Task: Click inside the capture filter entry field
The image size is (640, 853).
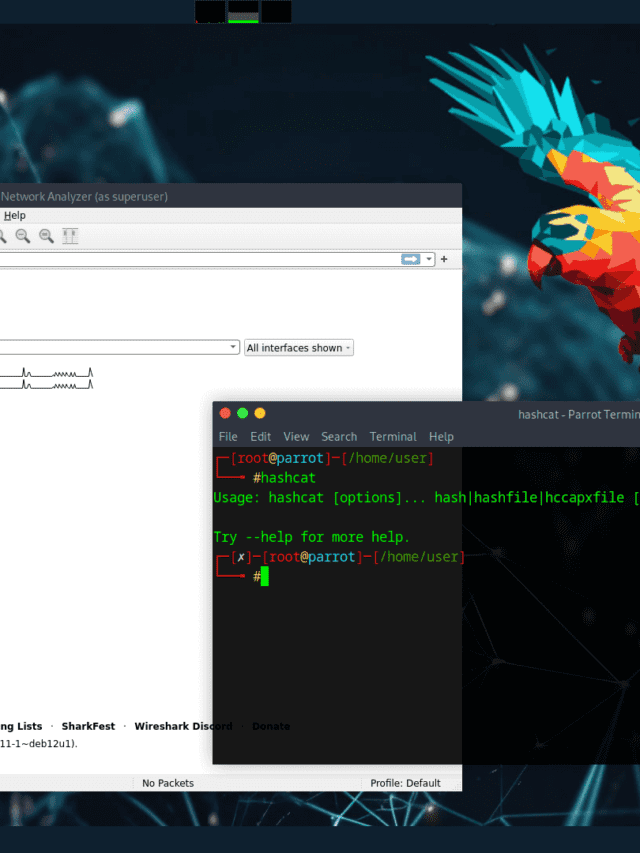Action: point(113,347)
